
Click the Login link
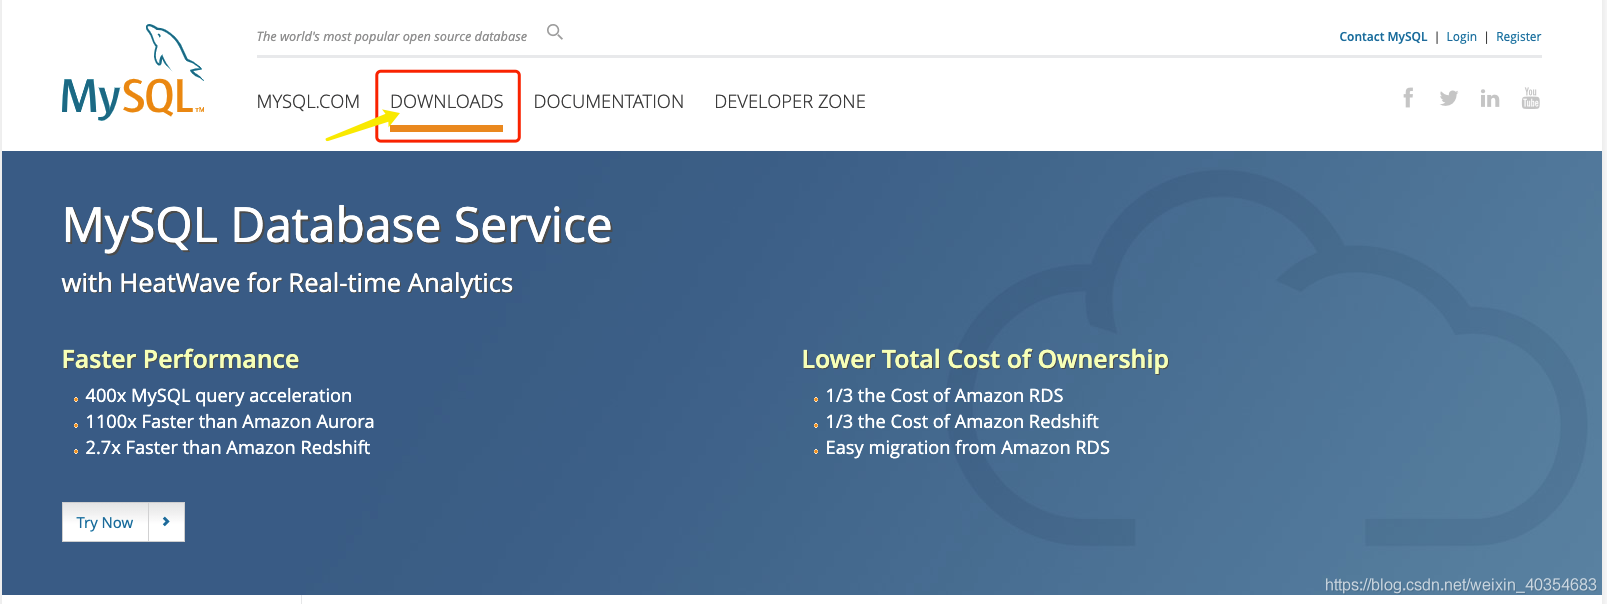click(1461, 37)
